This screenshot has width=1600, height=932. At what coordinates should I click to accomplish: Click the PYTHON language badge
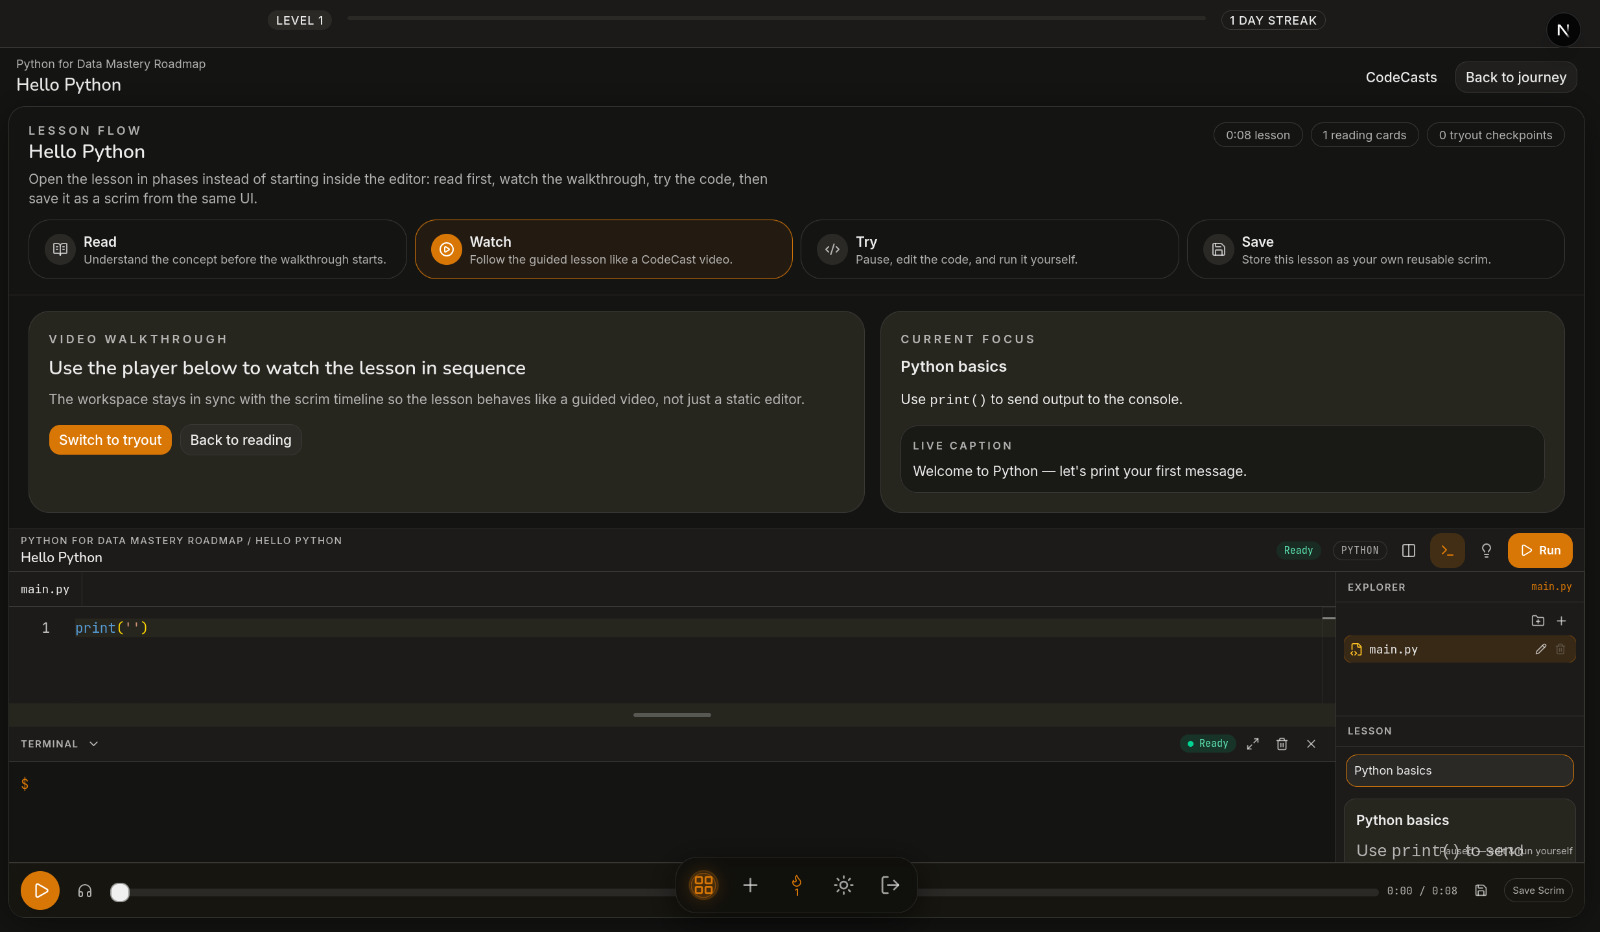(1360, 550)
